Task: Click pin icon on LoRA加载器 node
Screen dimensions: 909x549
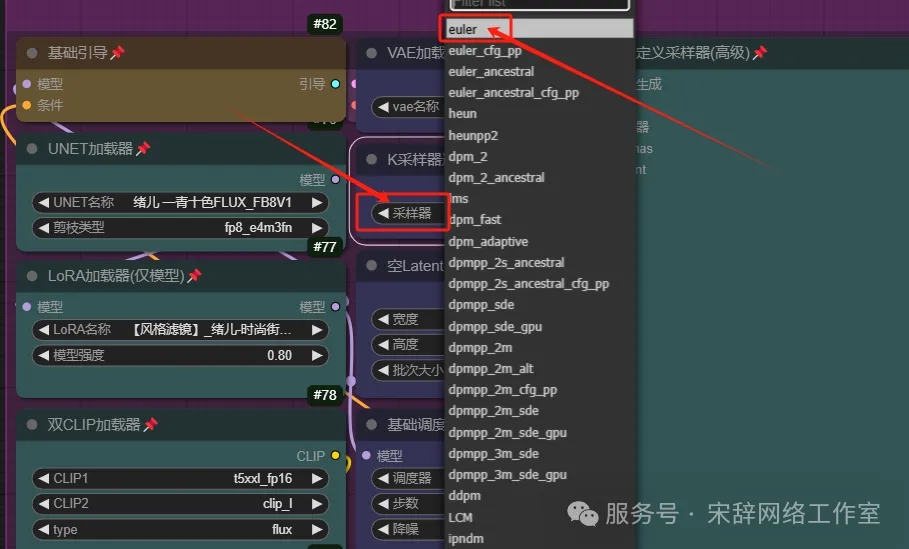Action: click(194, 275)
